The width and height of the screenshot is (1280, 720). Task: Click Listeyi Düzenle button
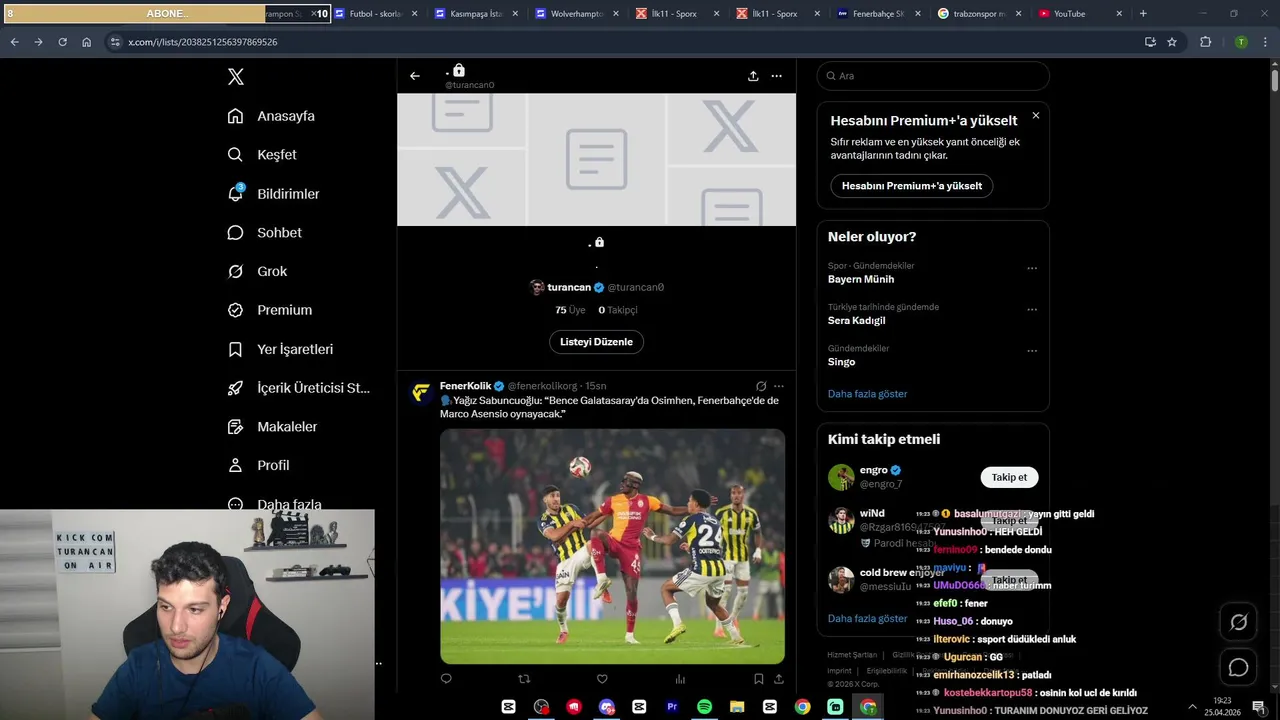tap(596, 342)
